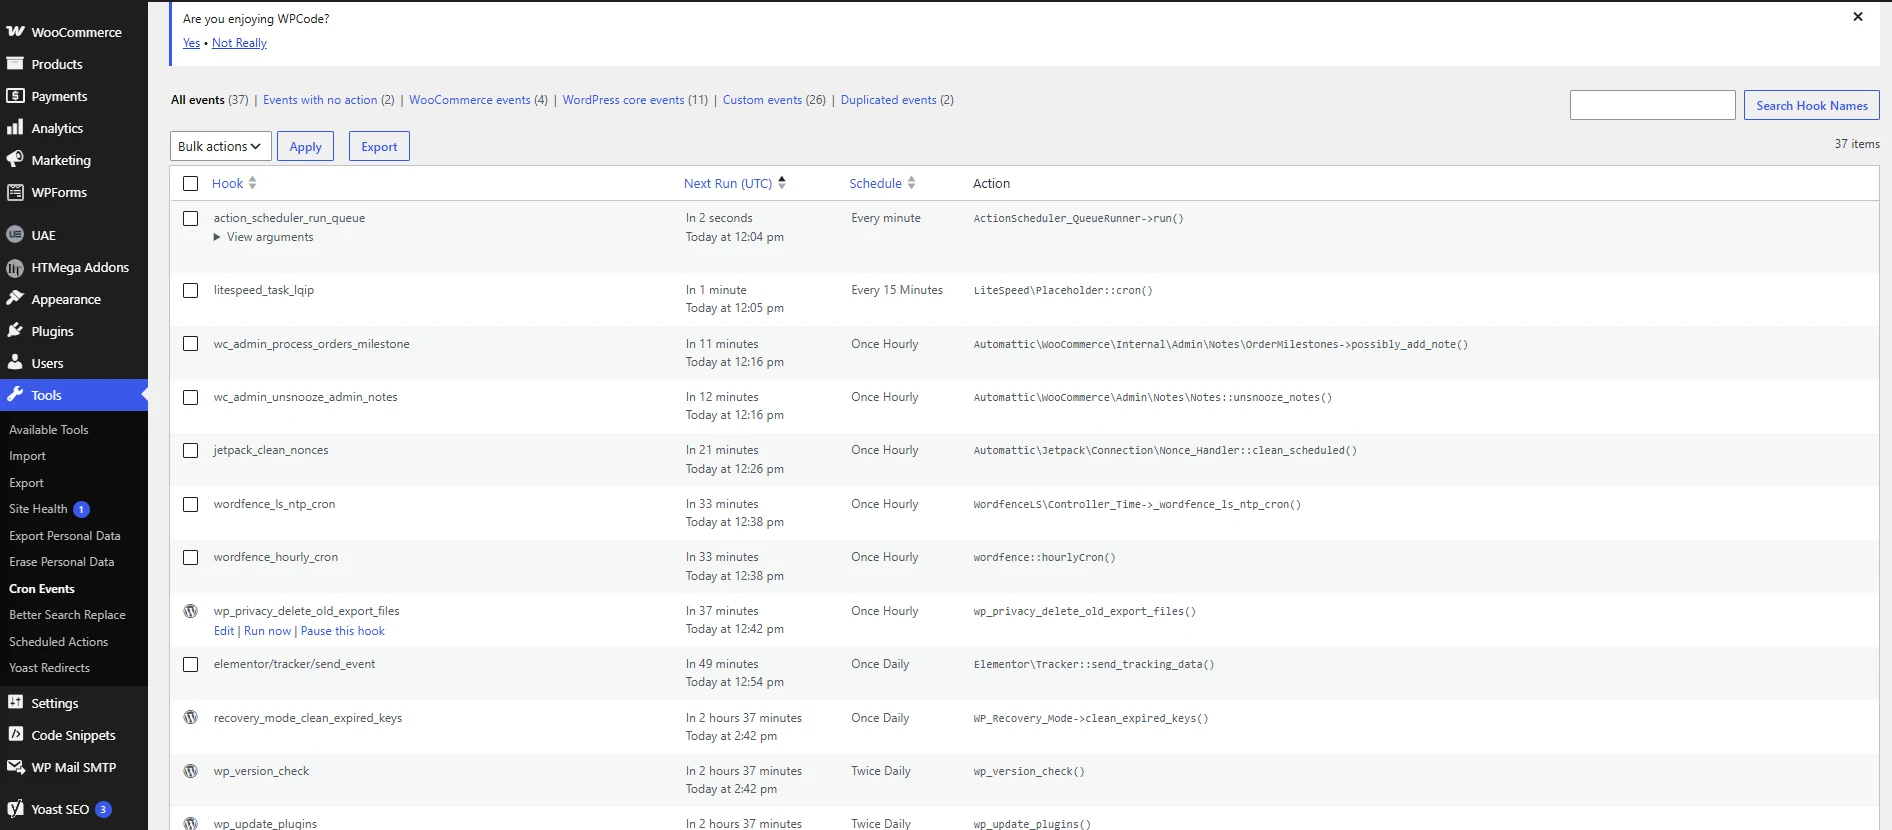Viewport: 1892px width, 830px height.
Task: Click the Export button
Action: [x=379, y=146]
